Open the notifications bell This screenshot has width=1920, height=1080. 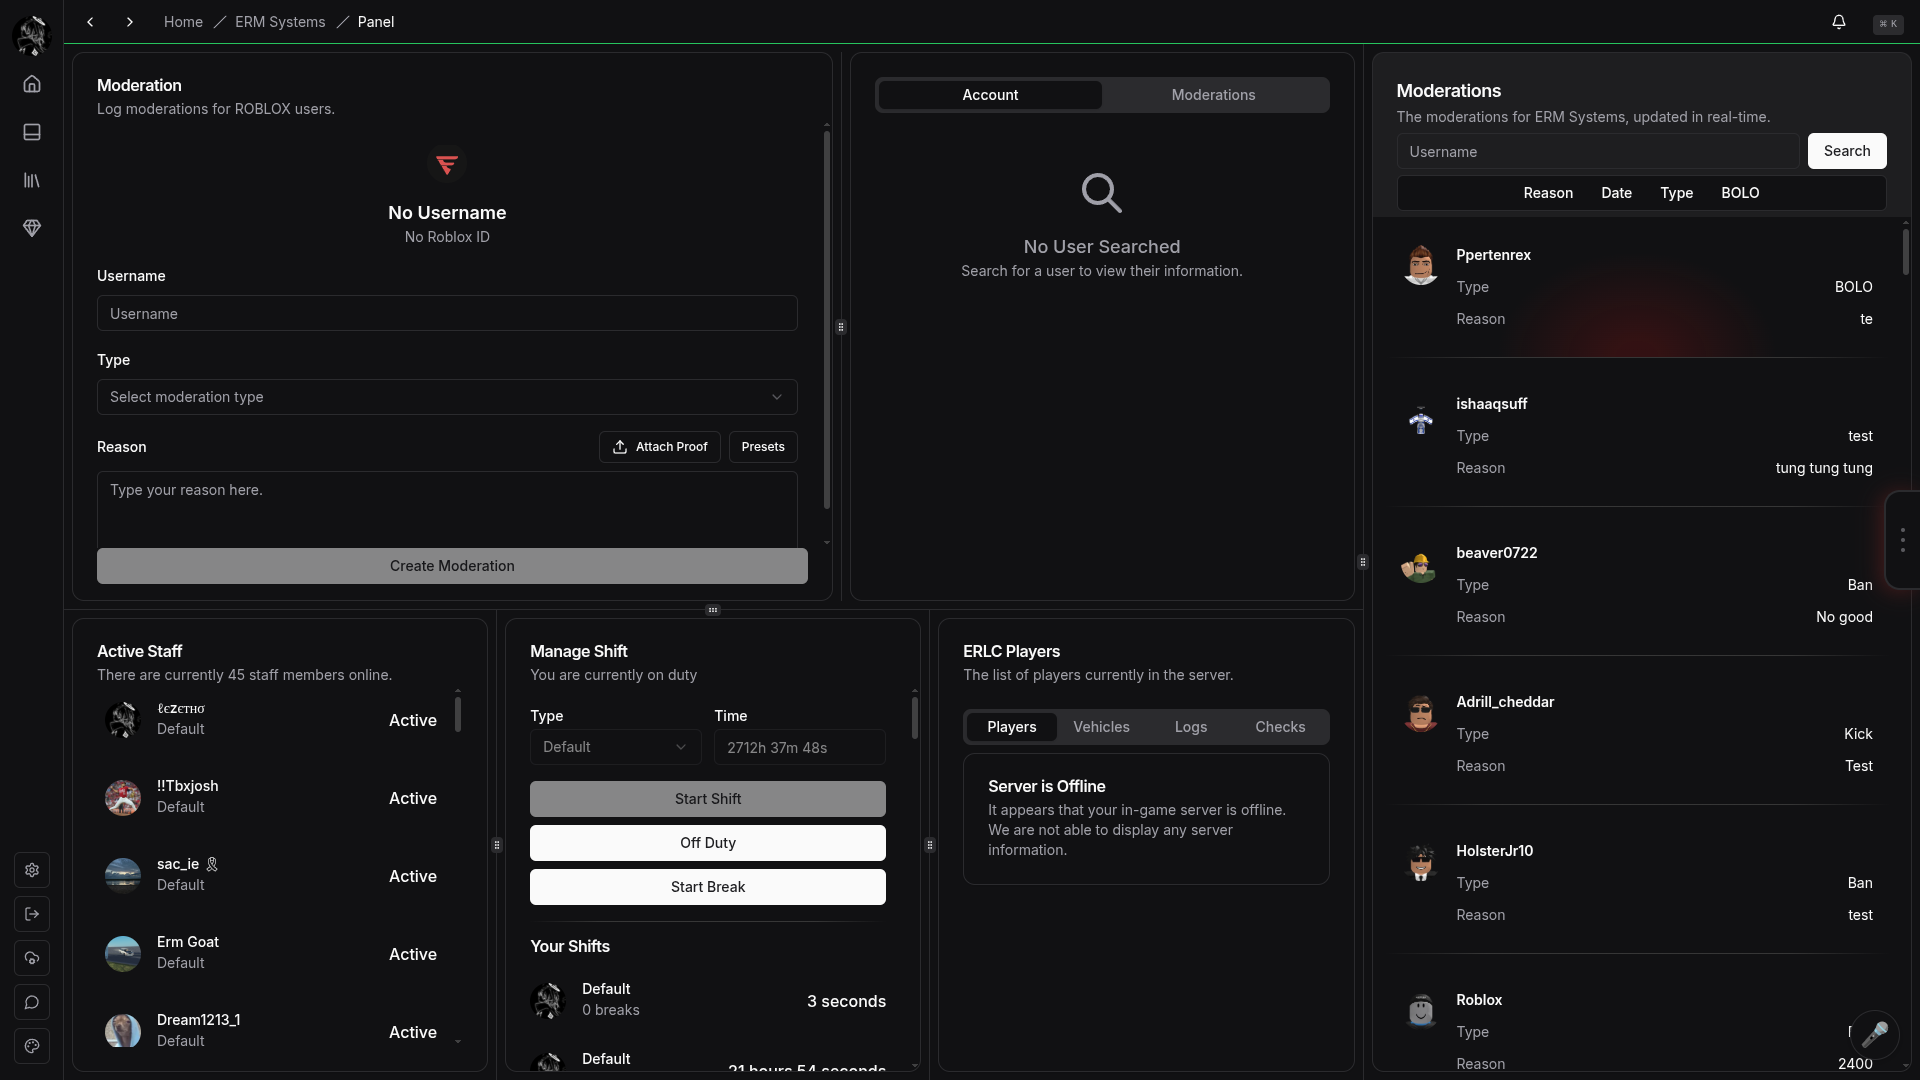(1838, 22)
